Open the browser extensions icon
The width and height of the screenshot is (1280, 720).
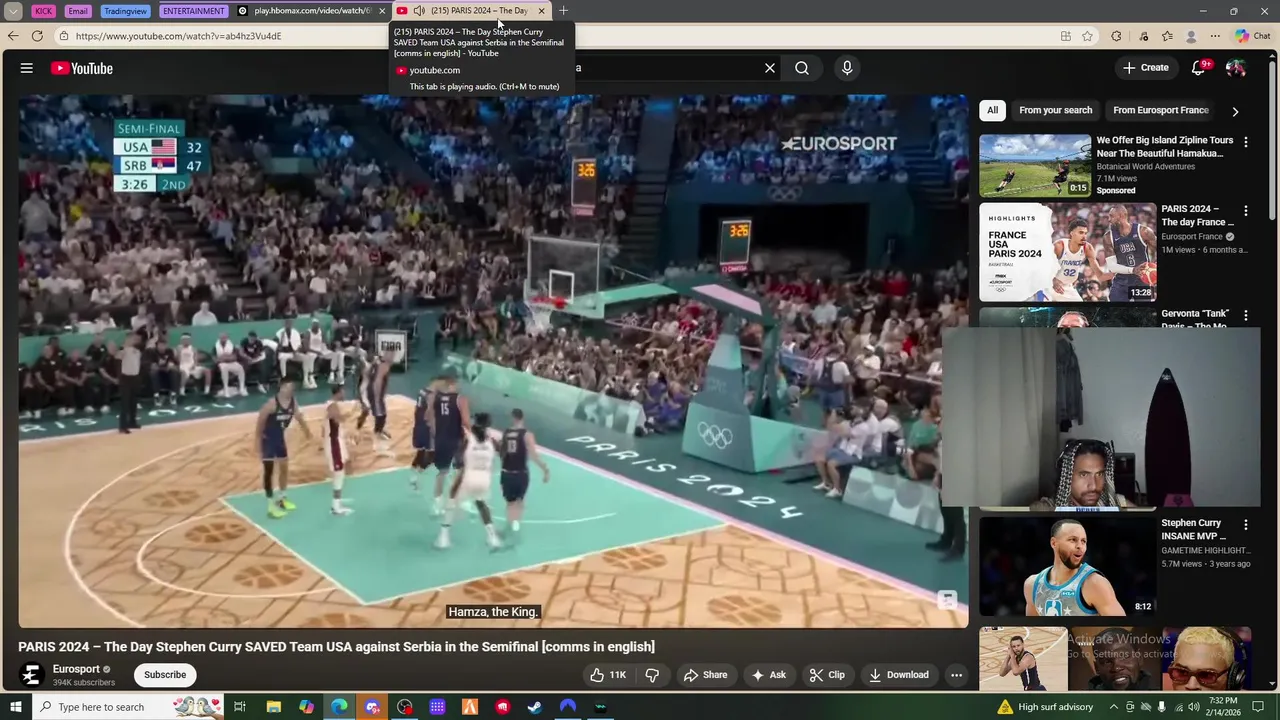pyautogui.click(x=1116, y=36)
